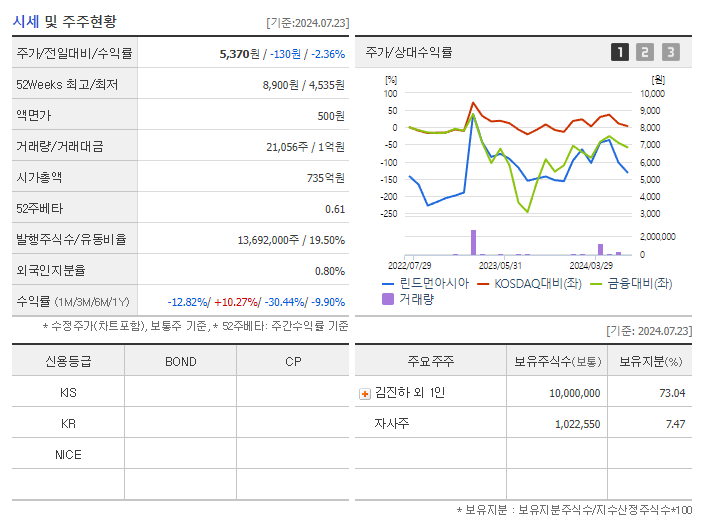Click the 1Y return -9.90%
Image resolution: width=702 pixels, height=525 pixels.
[x=328, y=302]
